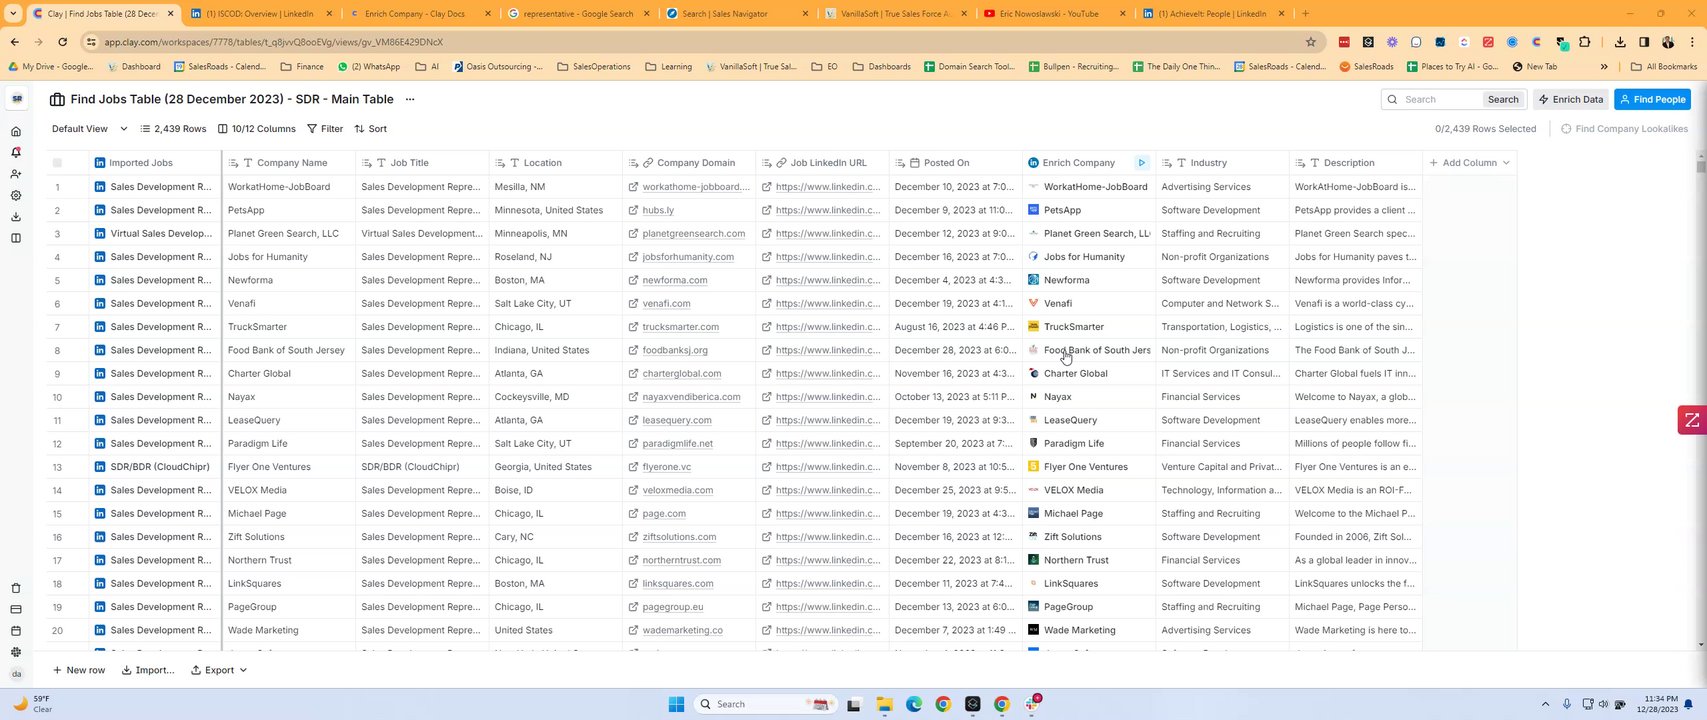Image resolution: width=1707 pixels, height=720 pixels.
Task: Open the table title more options (three dots)
Action: (410, 99)
